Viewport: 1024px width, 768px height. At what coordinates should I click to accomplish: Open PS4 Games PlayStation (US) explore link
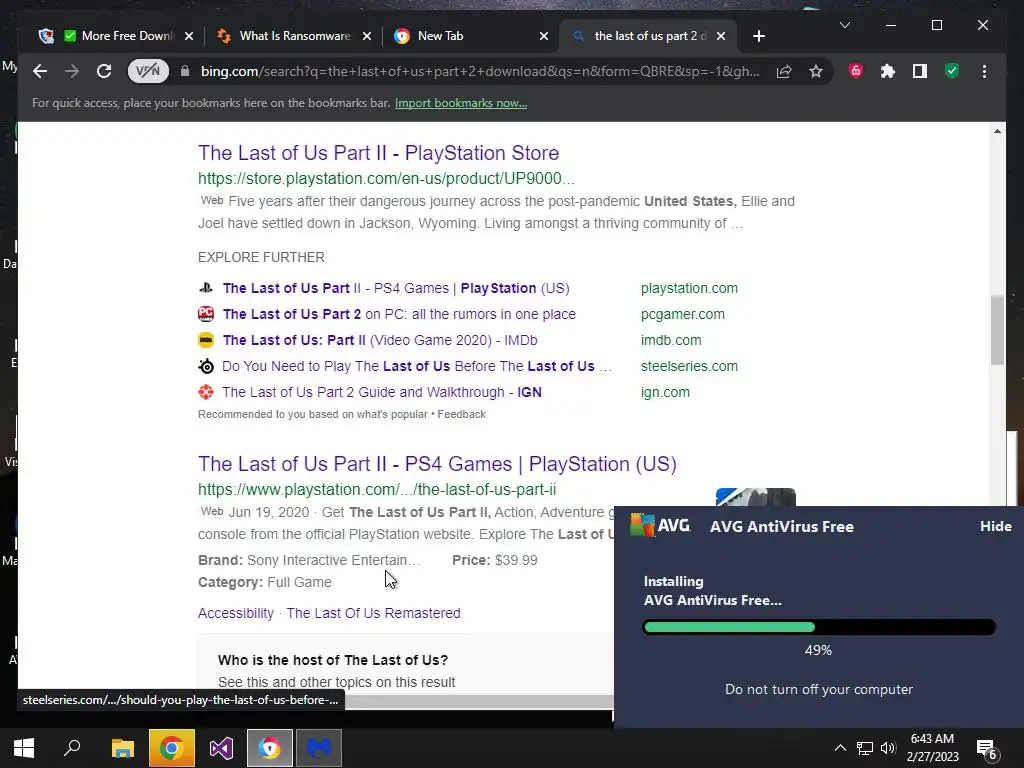click(396, 288)
